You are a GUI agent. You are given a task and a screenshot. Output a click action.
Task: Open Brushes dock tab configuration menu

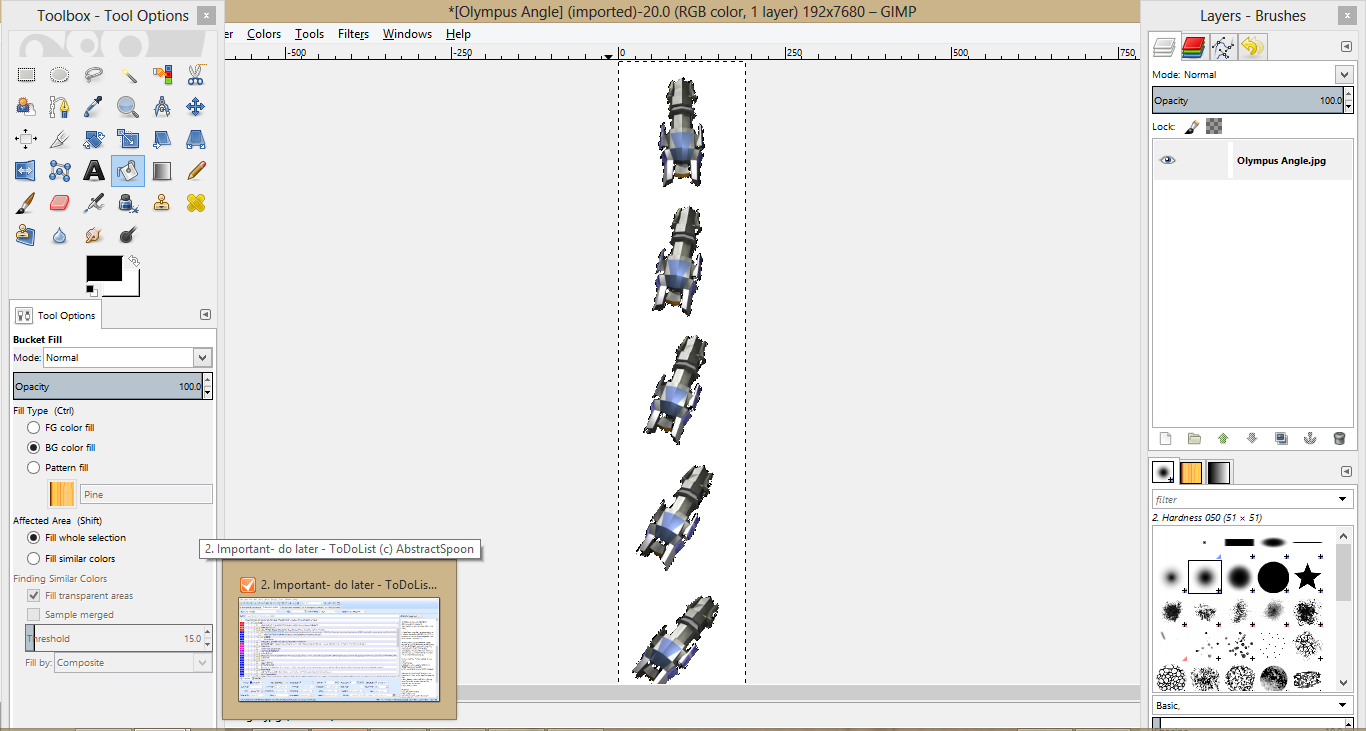pyautogui.click(x=1346, y=471)
